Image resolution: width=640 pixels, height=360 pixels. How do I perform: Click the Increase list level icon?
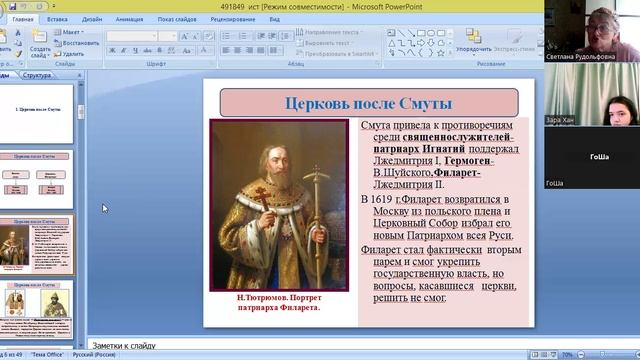click(x=272, y=36)
